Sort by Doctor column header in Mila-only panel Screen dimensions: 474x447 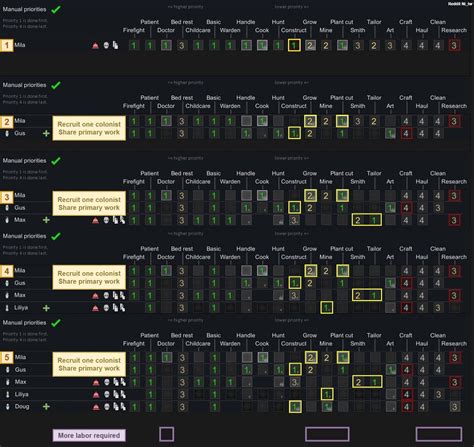click(166, 30)
